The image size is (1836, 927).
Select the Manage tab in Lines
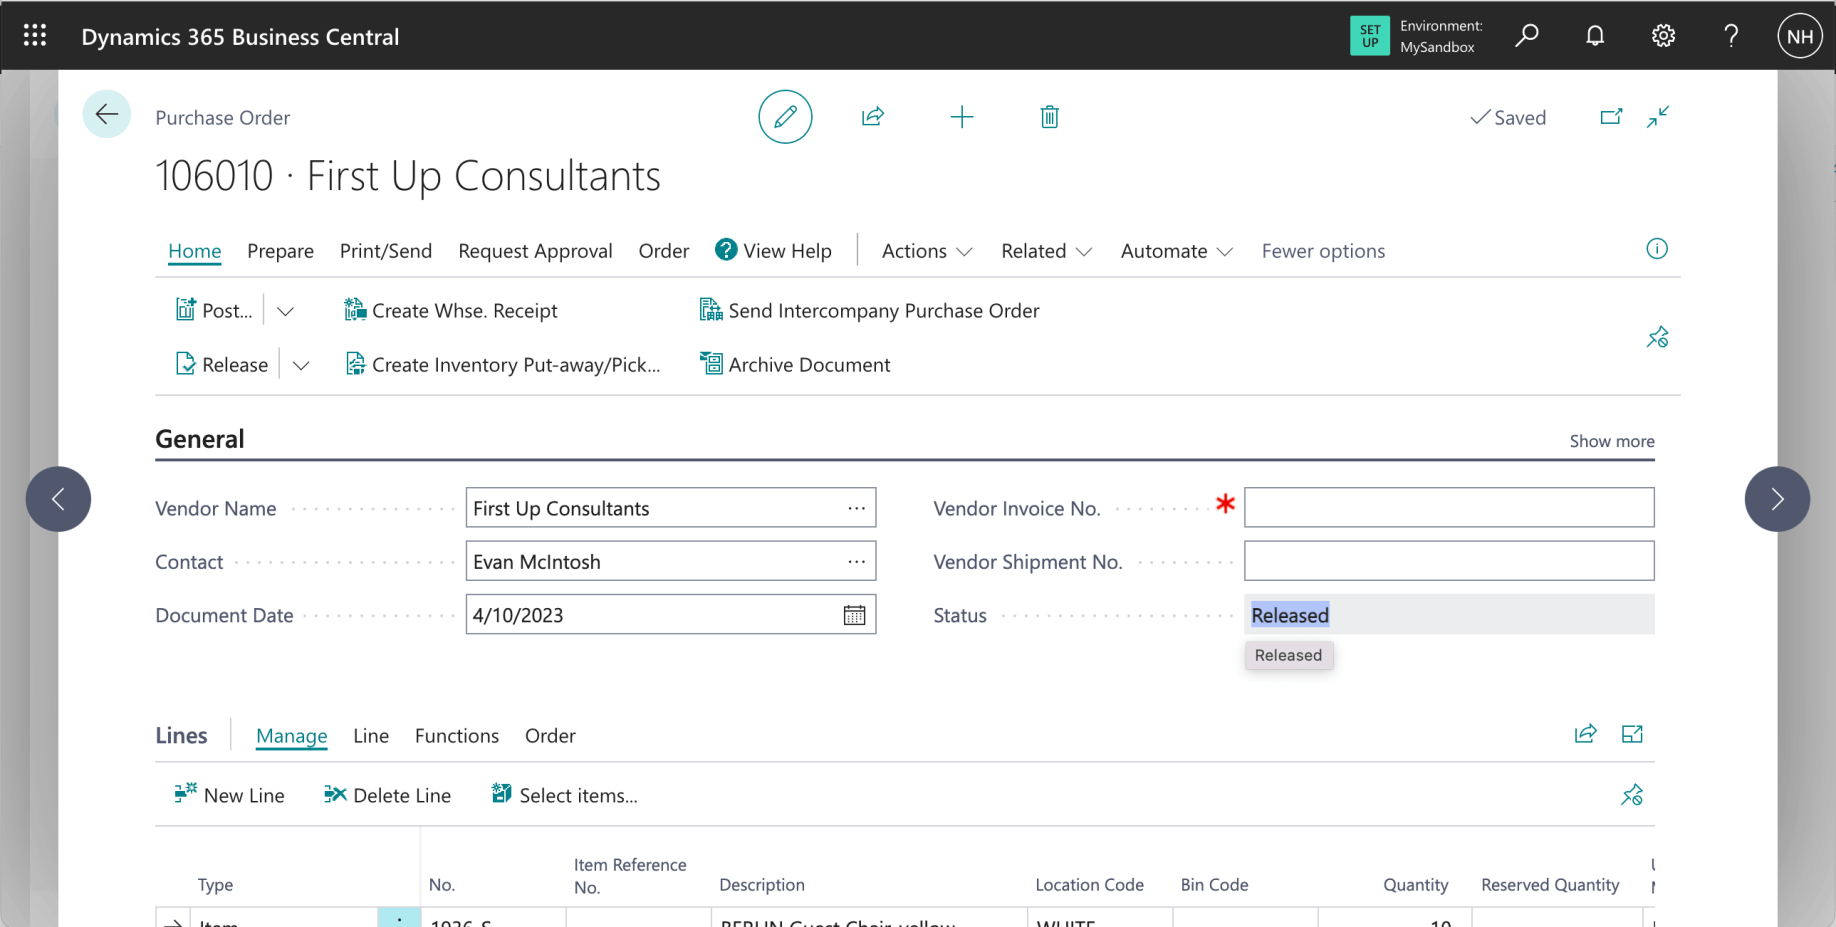pos(291,736)
